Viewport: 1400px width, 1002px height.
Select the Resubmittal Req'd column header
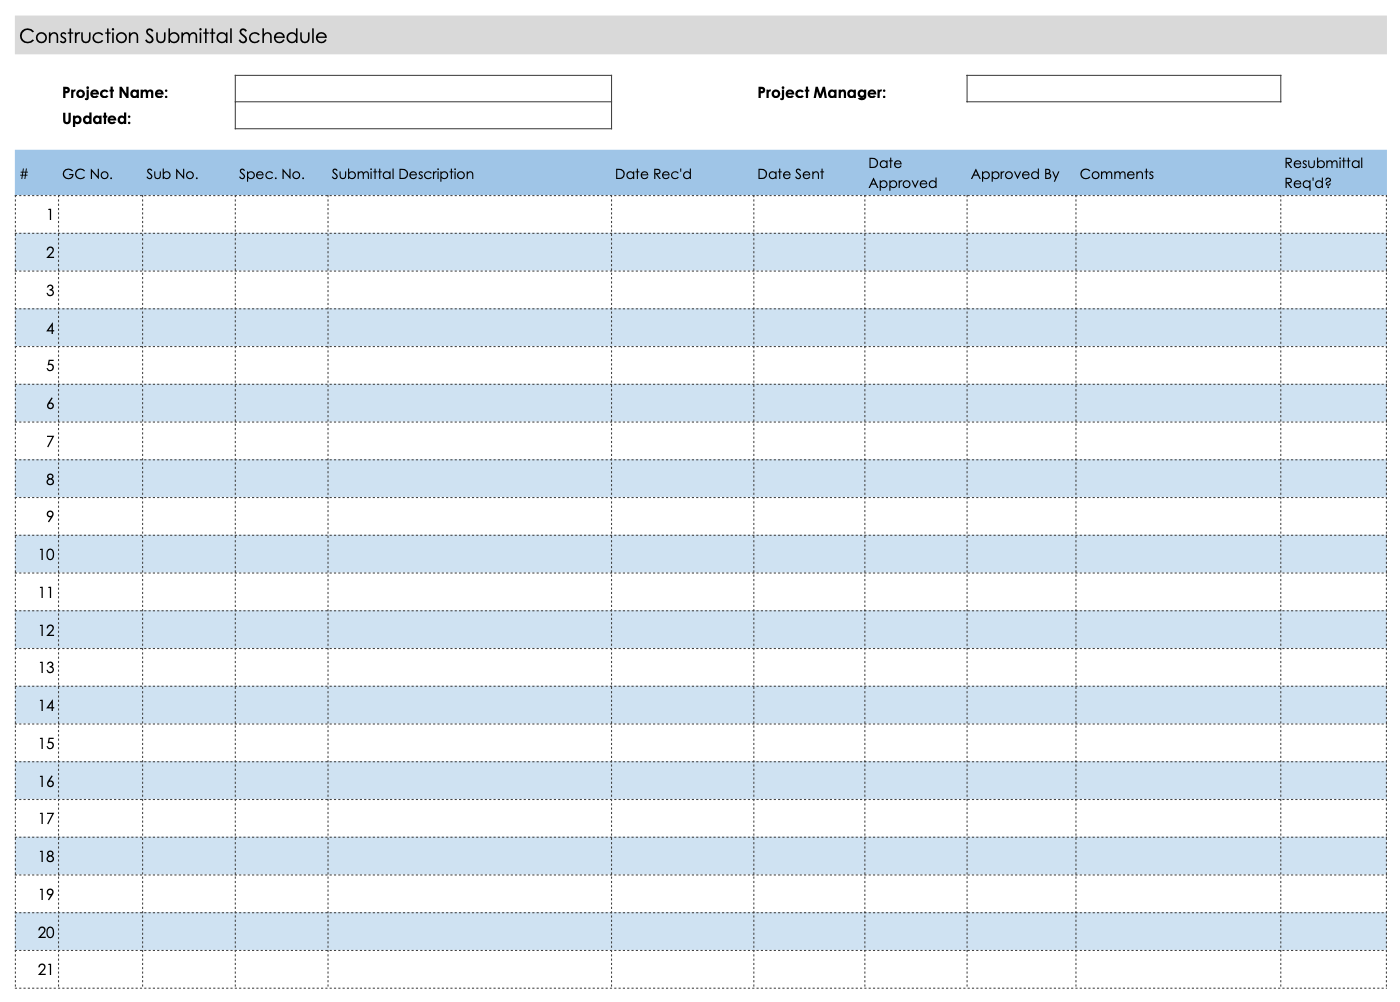tap(1323, 173)
